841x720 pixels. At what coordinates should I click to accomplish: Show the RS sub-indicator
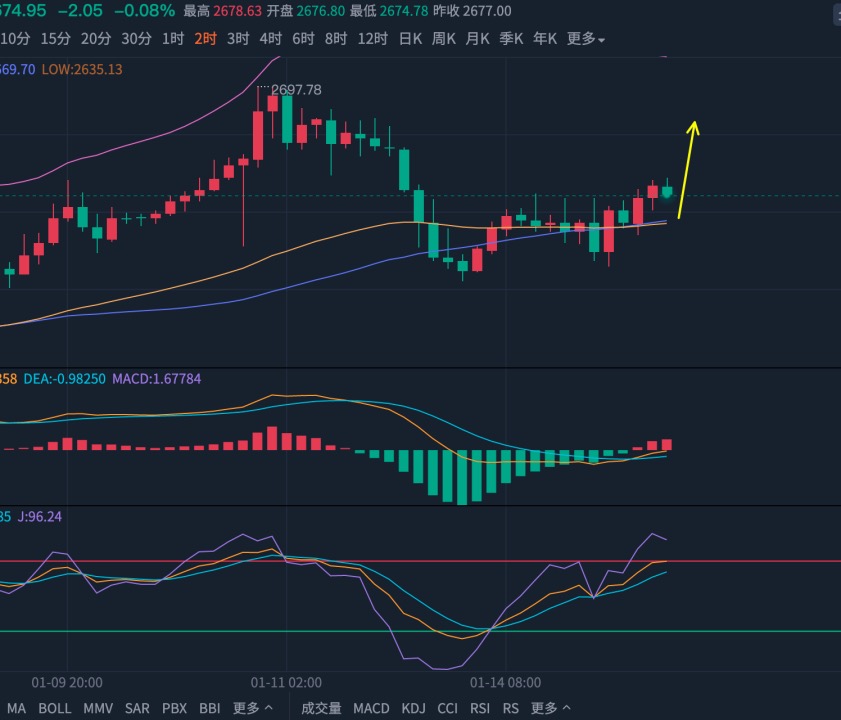511,708
